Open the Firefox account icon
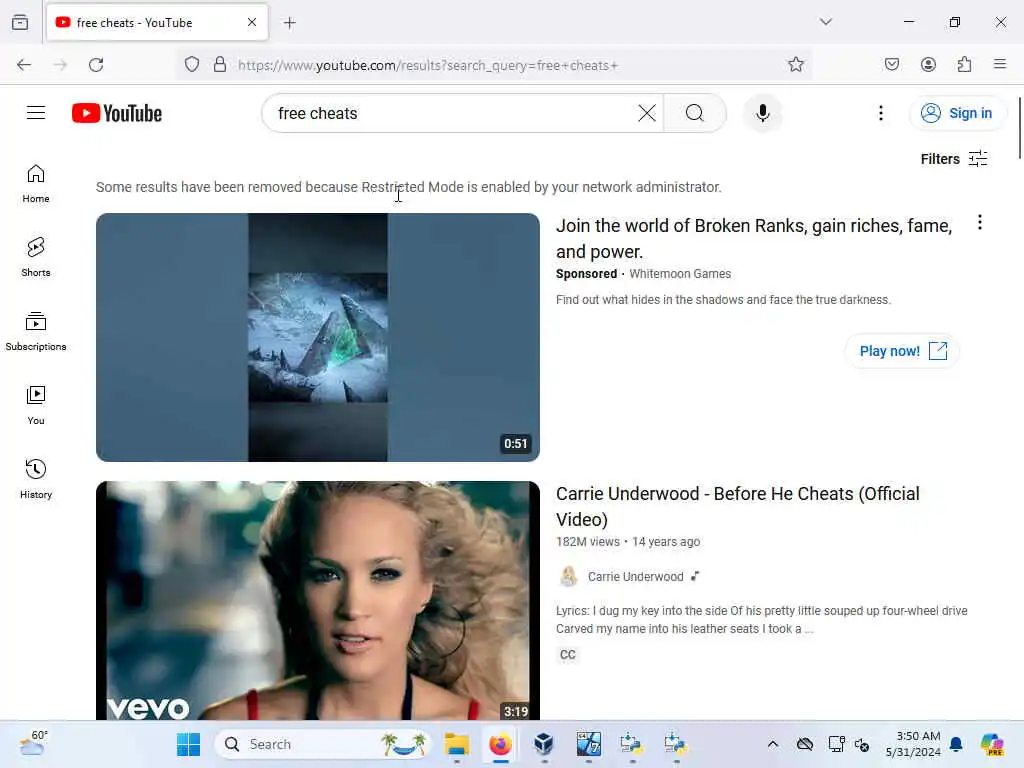 (928, 64)
